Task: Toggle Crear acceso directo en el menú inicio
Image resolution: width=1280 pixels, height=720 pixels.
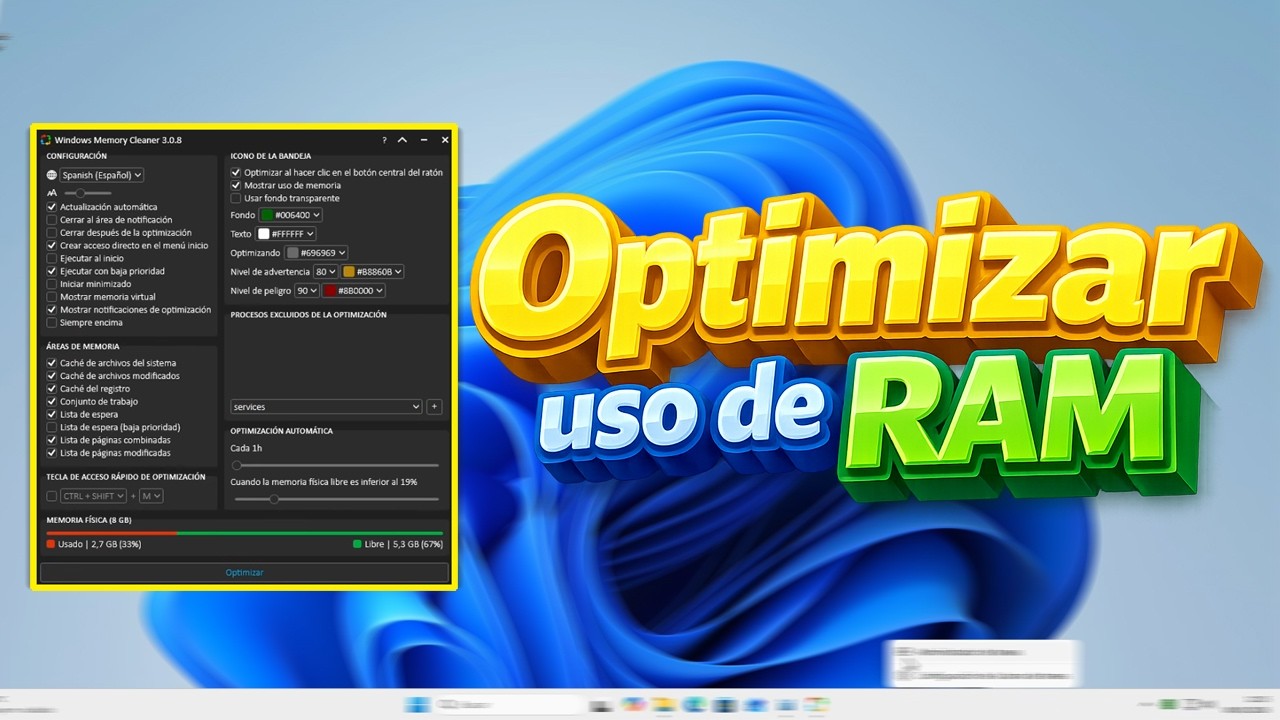Action: click(x=52, y=245)
